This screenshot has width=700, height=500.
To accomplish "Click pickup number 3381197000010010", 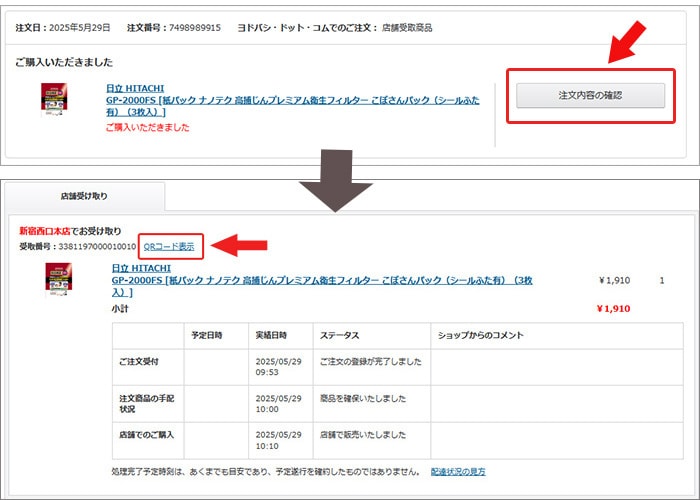I will tap(97, 246).
